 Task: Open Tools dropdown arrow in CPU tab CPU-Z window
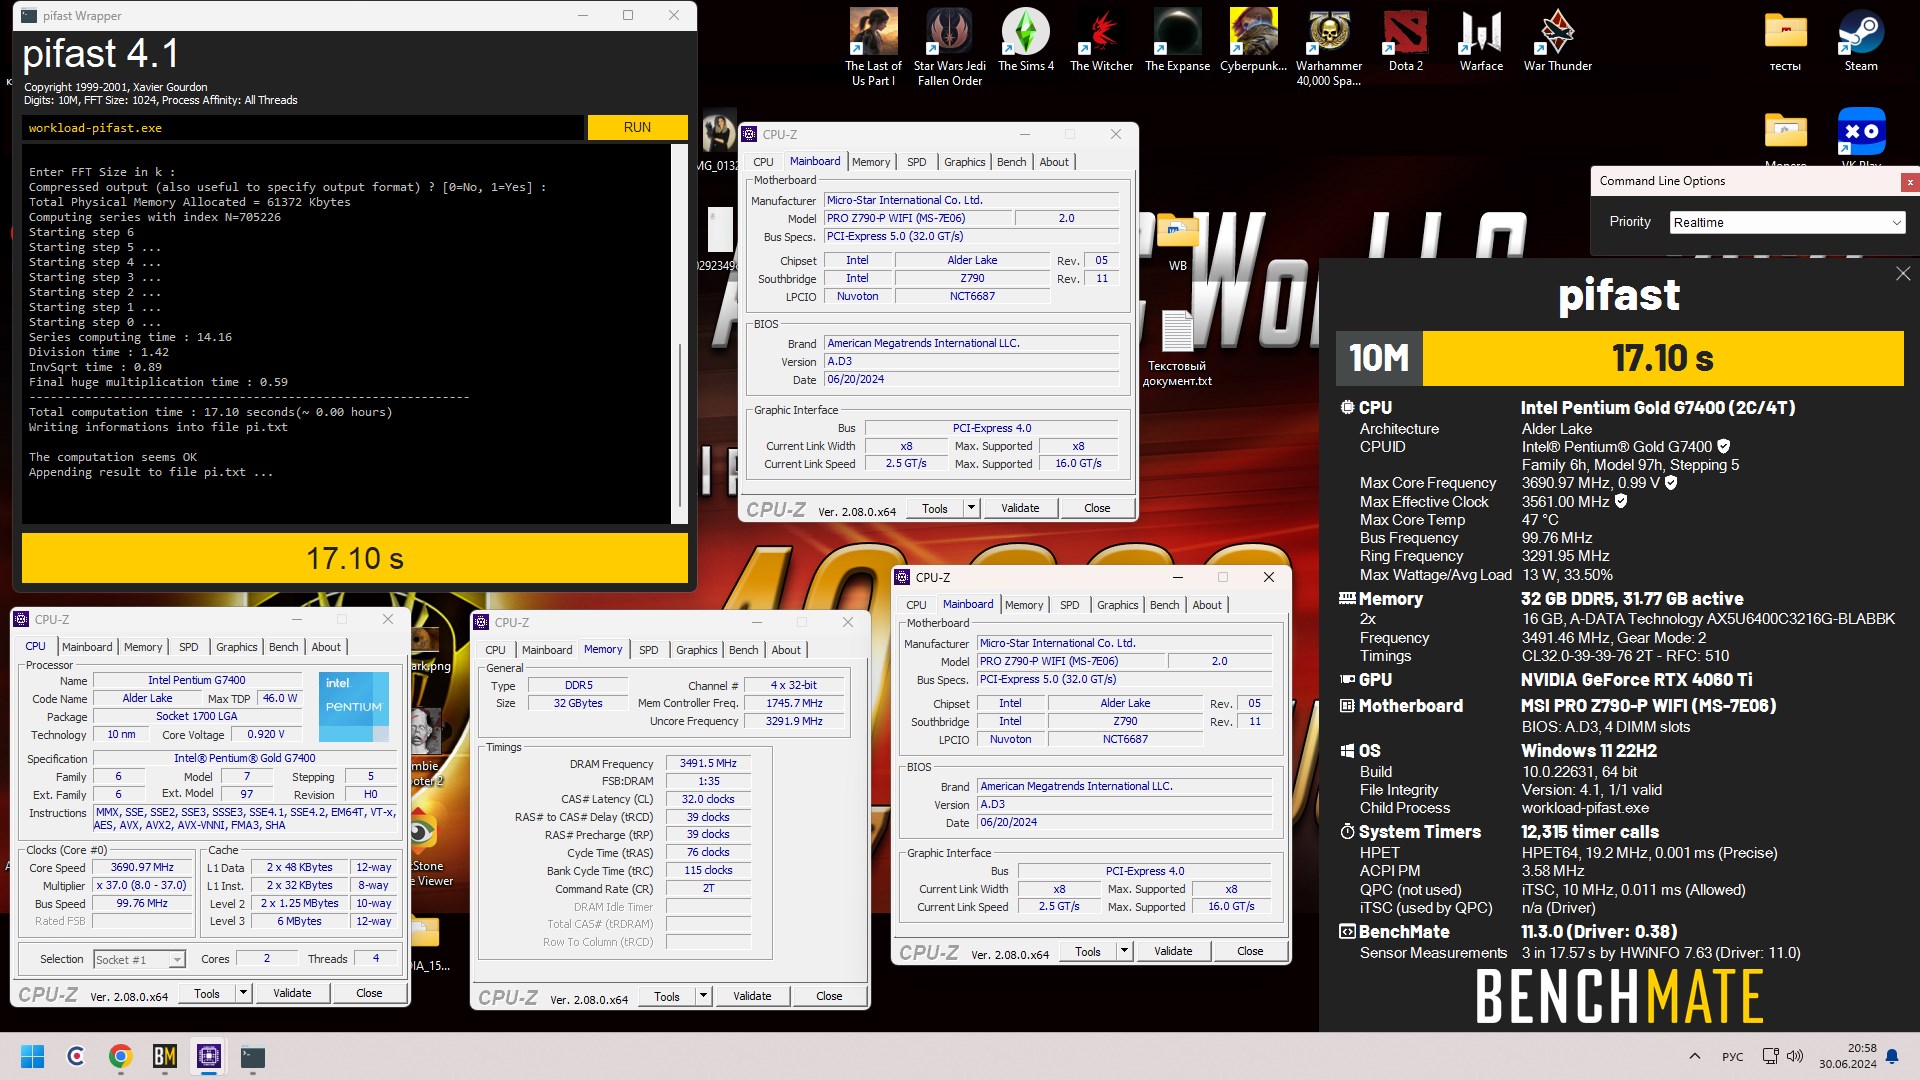242,993
